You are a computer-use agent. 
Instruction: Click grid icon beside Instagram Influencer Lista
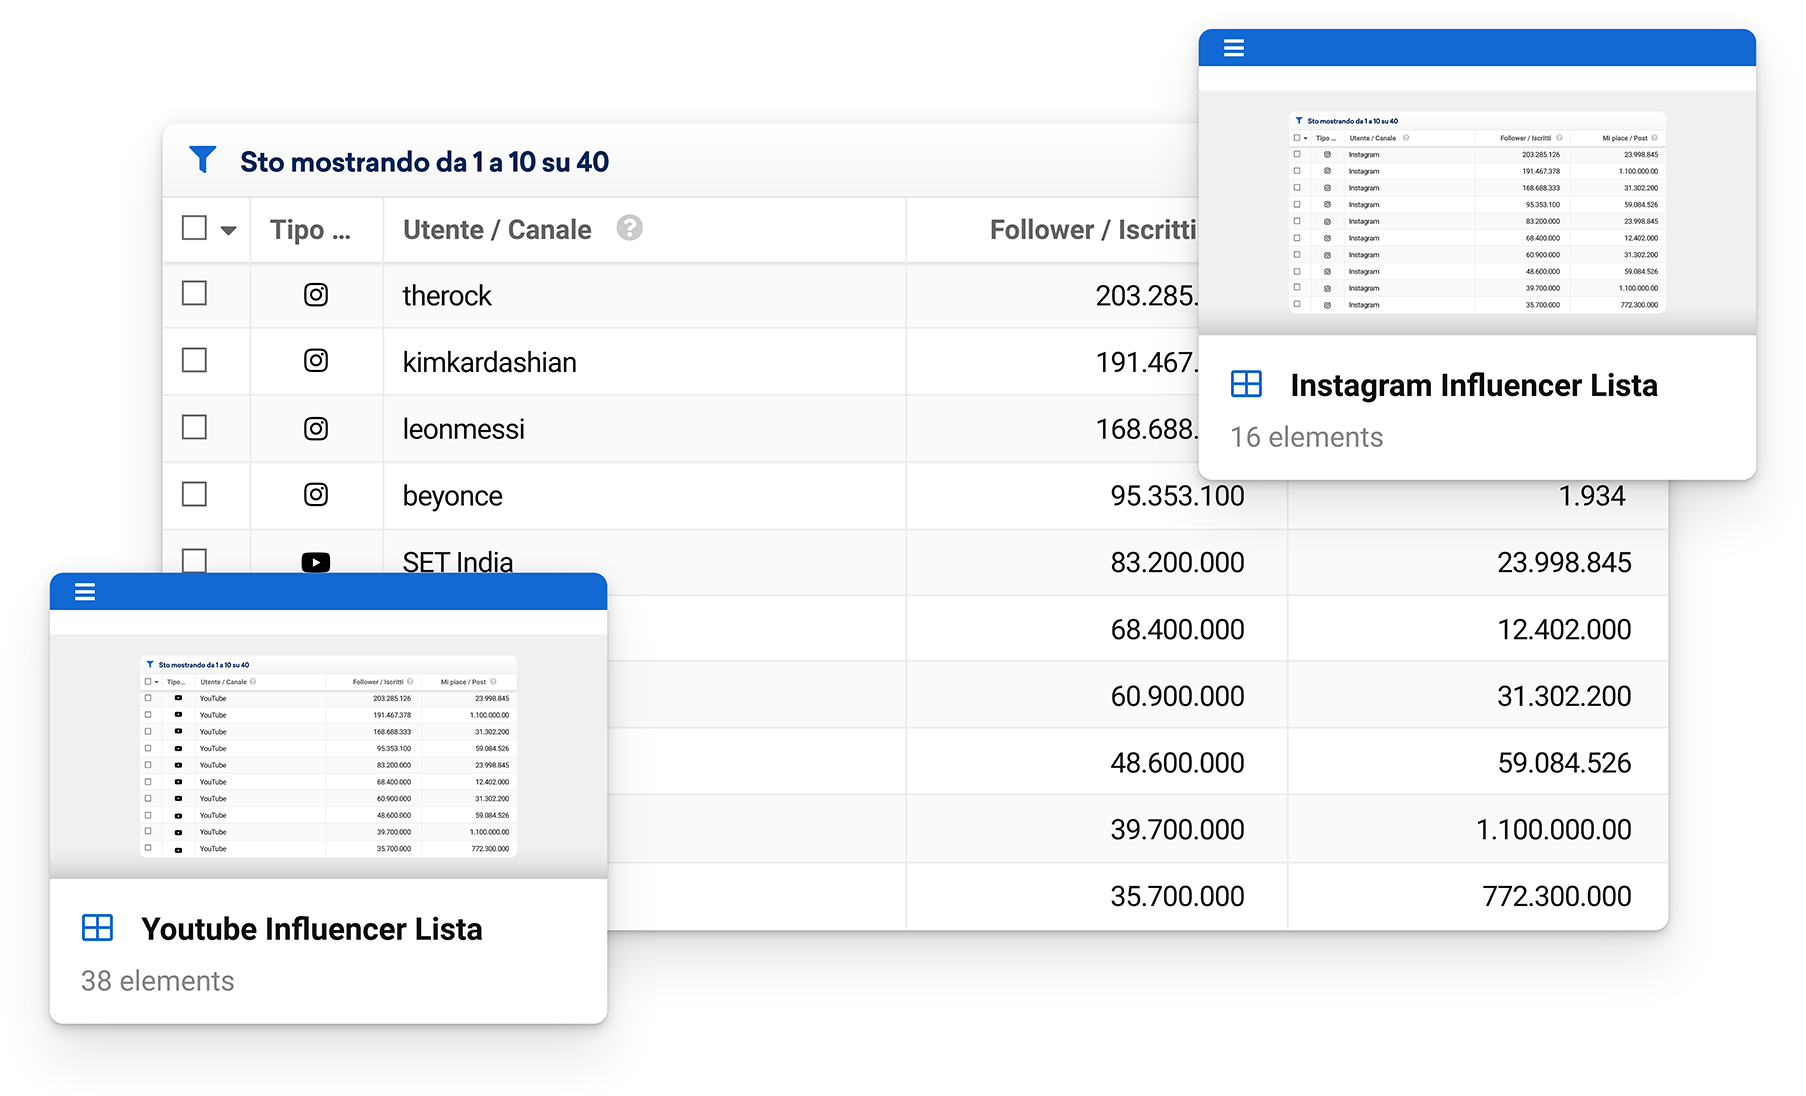pyautogui.click(x=1246, y=384)
